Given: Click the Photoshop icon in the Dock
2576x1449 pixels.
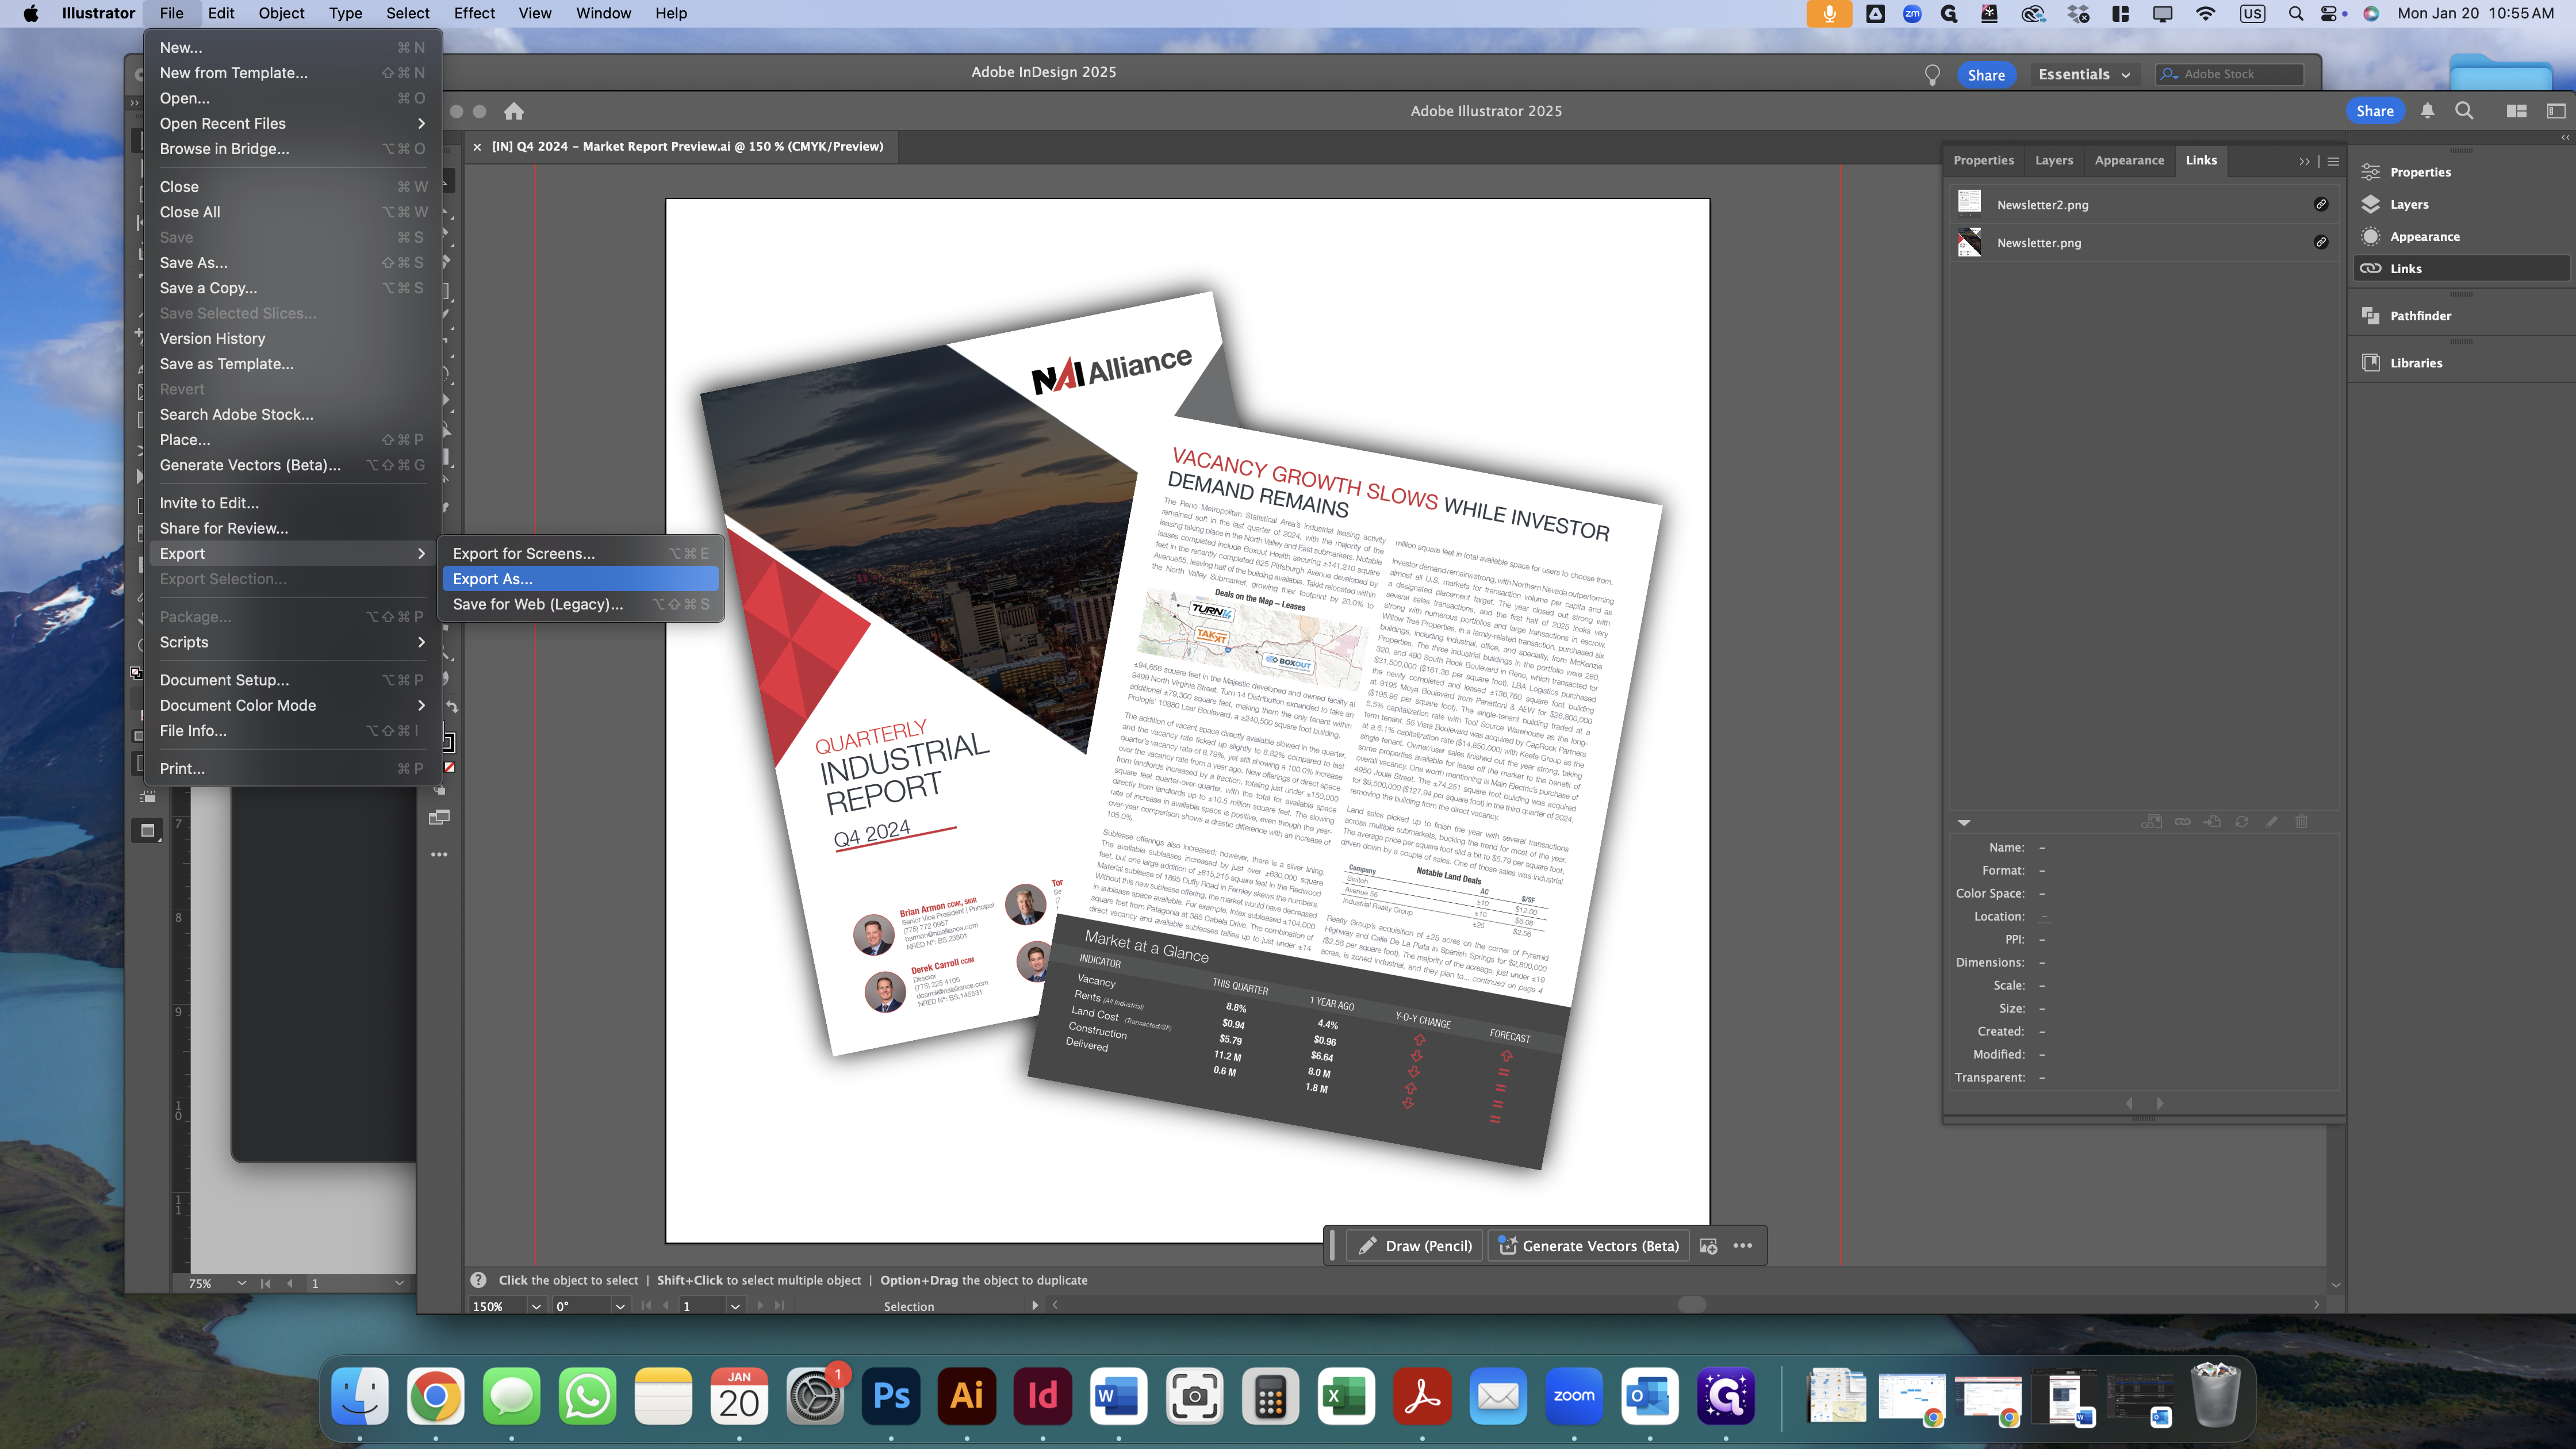Looking at the screenshot, I should (x=890, y=1395).
